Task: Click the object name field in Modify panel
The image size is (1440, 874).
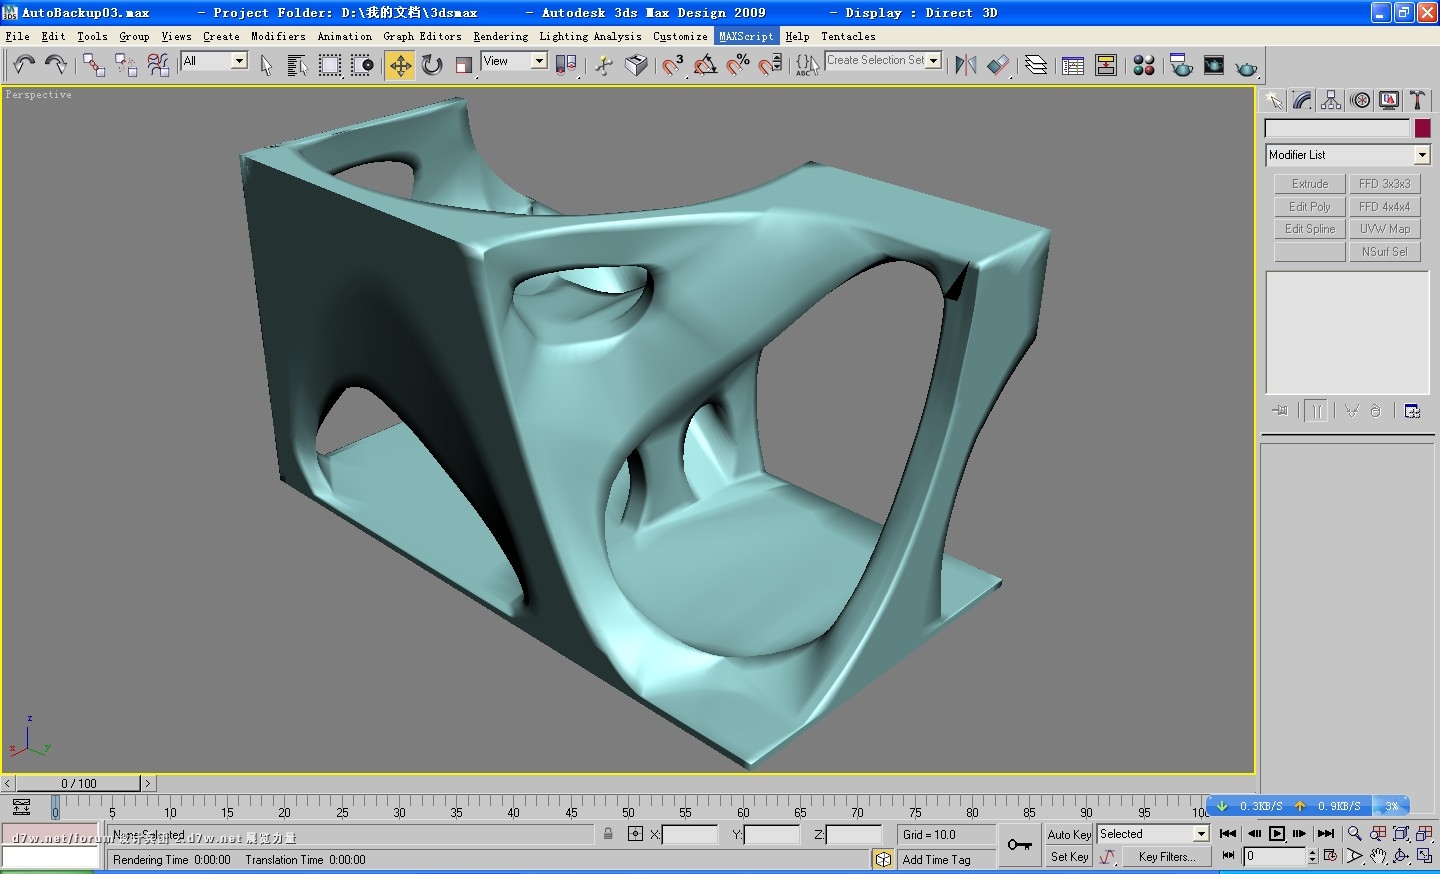Action: [x=1337, y=128]
